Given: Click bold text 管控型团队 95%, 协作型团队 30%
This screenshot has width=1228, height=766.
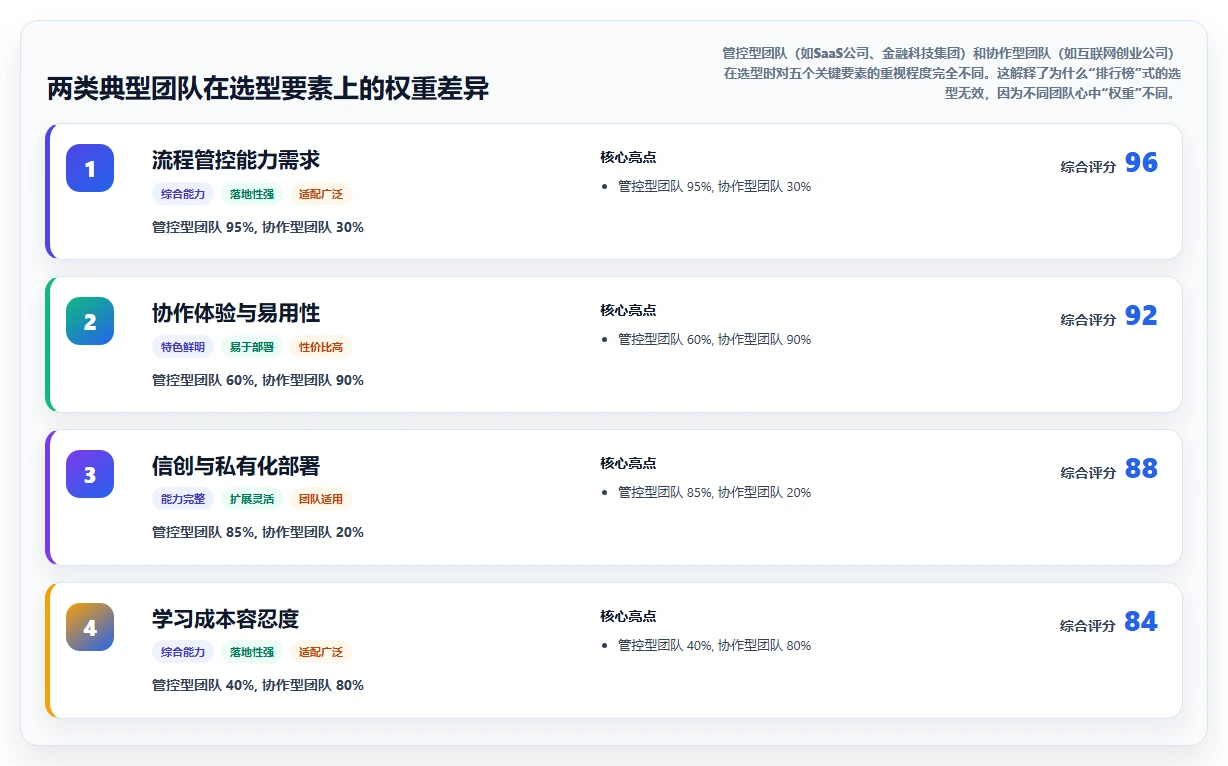Looking at the screenshot, I should click(x=258, y=227).
